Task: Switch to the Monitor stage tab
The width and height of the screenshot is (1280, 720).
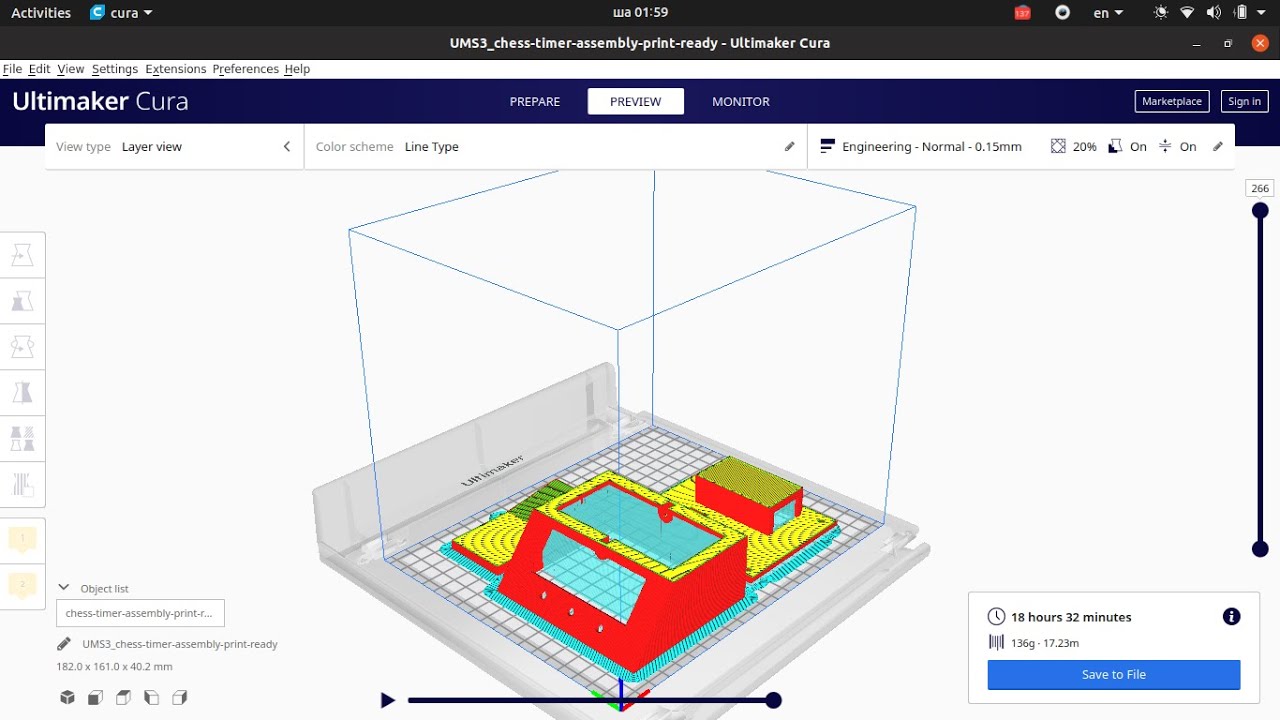Action: pyautogui.click(x=741, y=101)
